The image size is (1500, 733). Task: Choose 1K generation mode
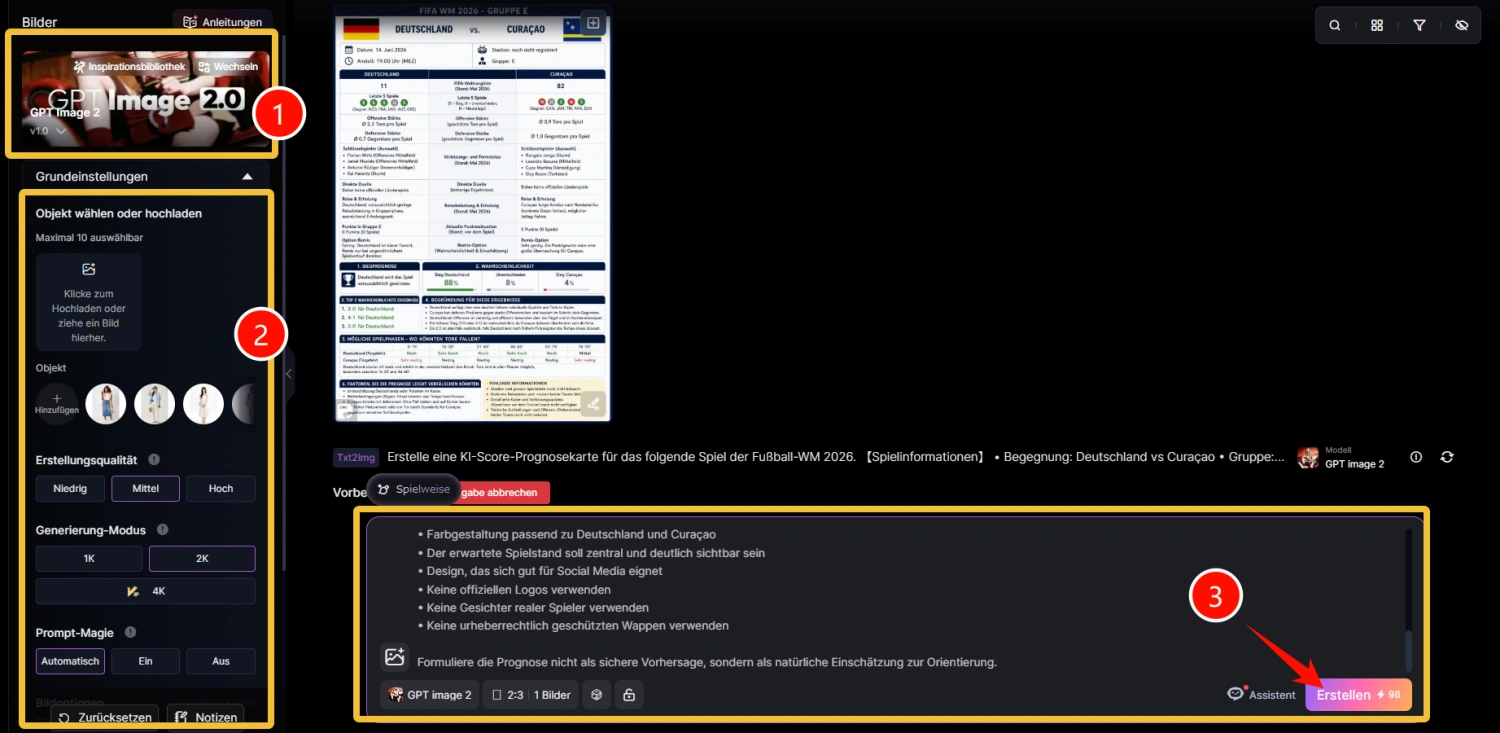(x=89, y=559)
